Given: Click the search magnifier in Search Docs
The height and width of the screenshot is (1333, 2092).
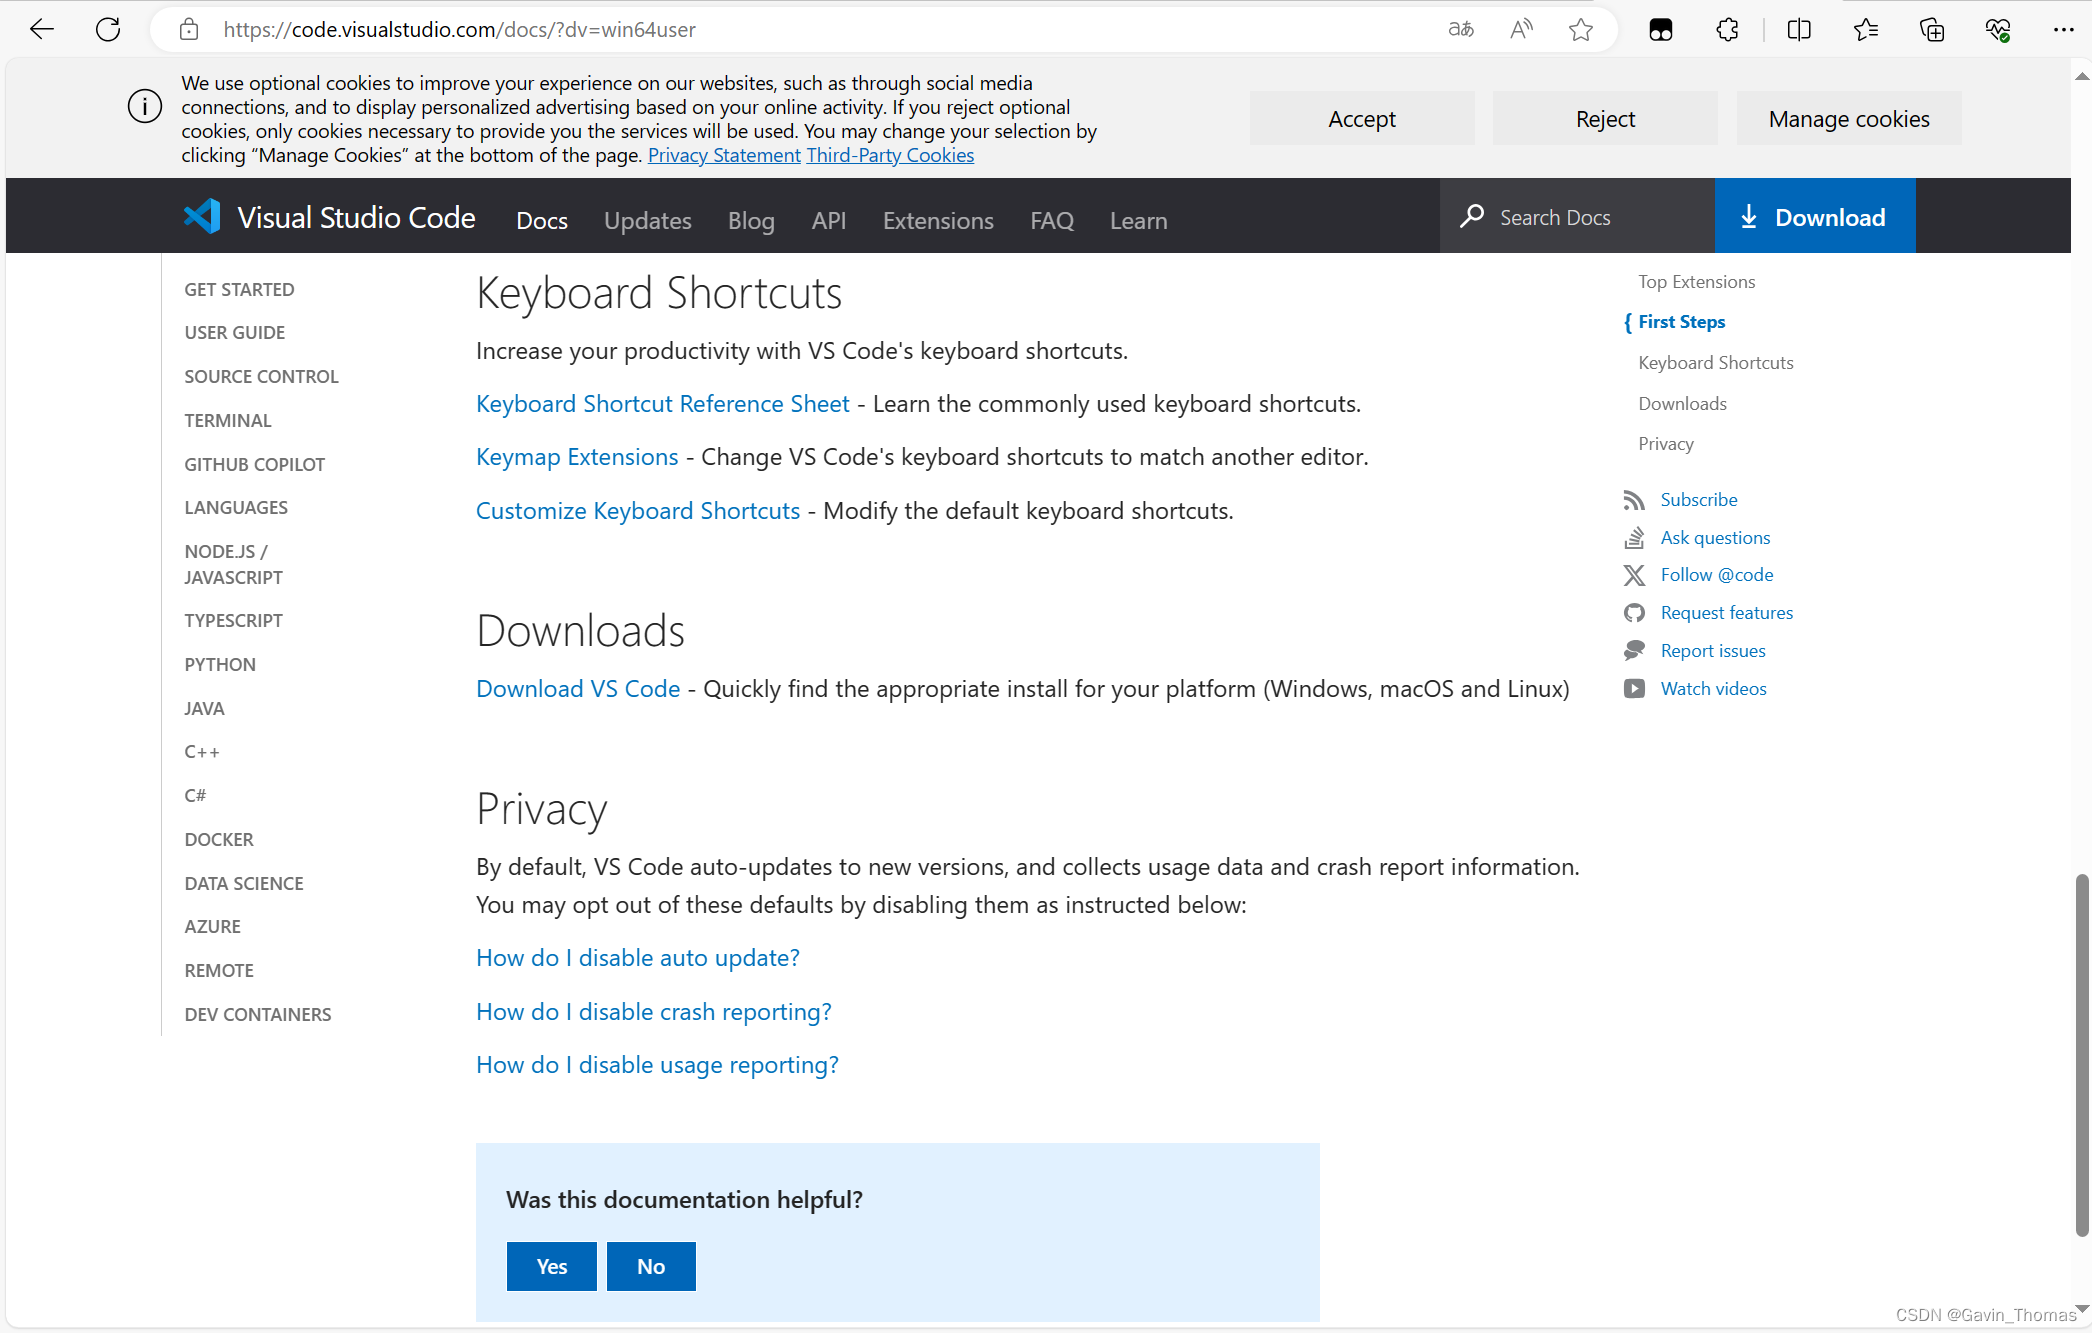Looking at the screenshot, I should [x=1471, y=216].
